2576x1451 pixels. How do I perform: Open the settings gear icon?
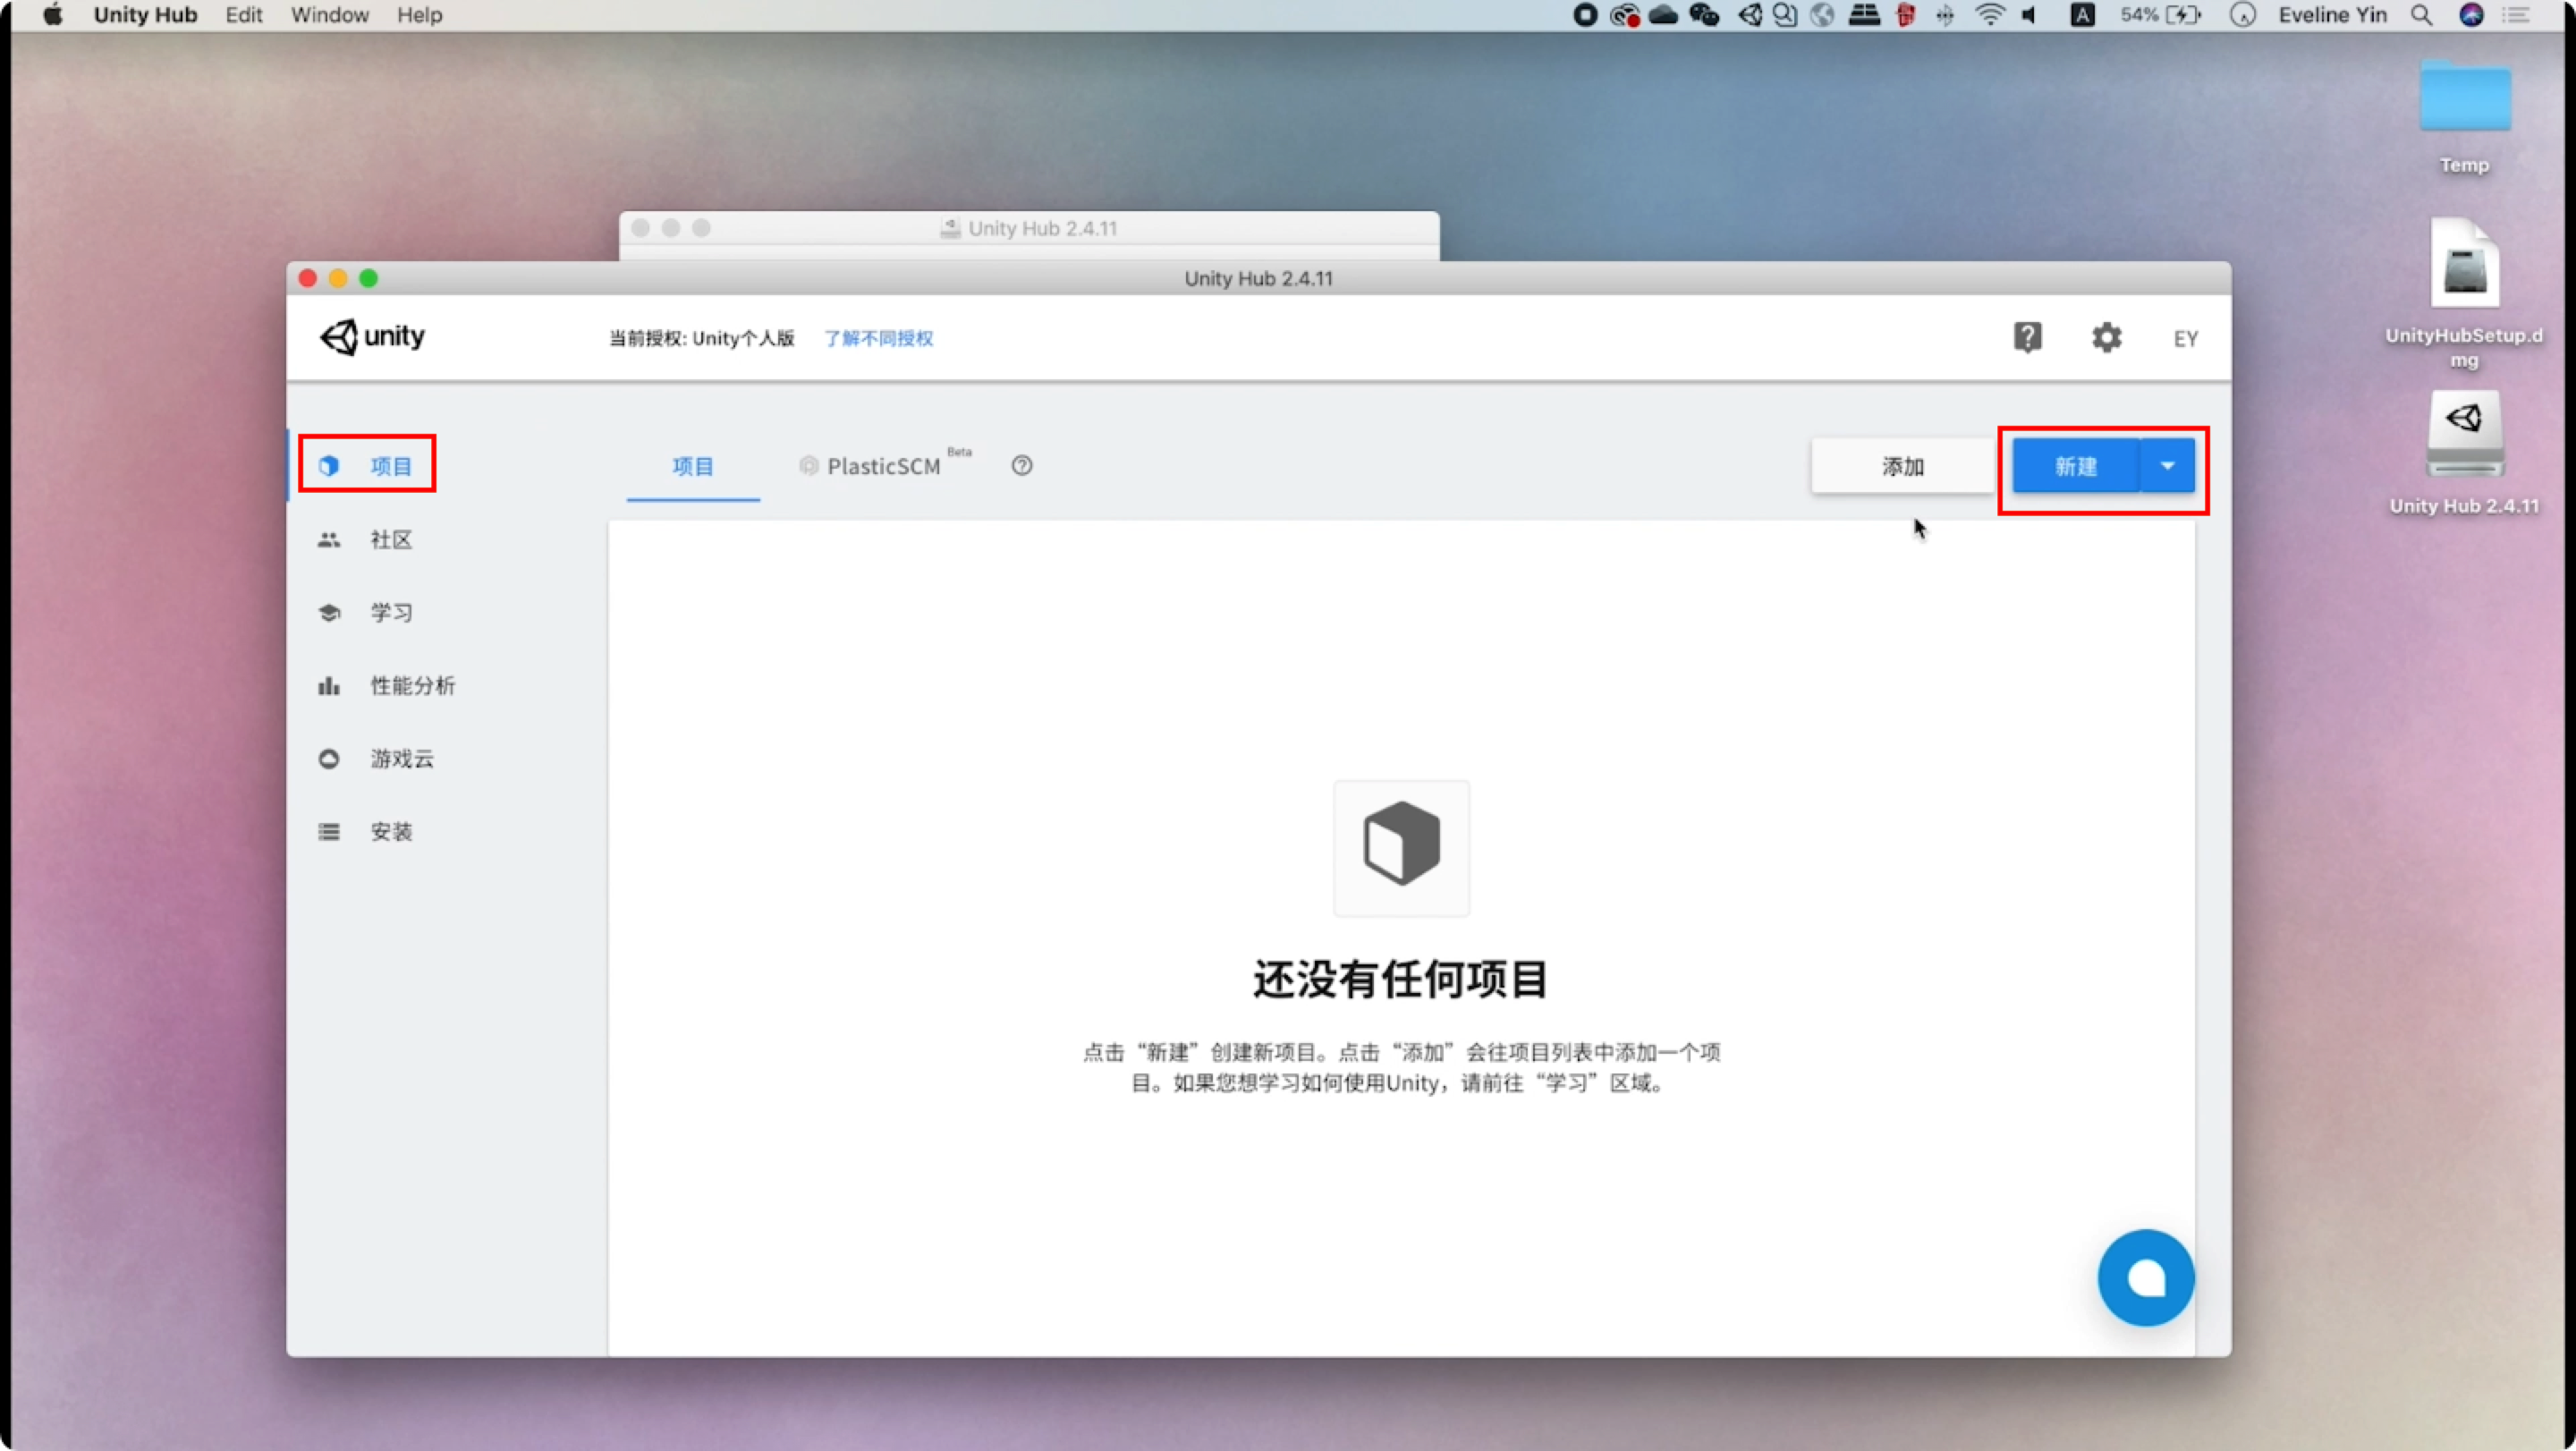[x=2106, y=338]
